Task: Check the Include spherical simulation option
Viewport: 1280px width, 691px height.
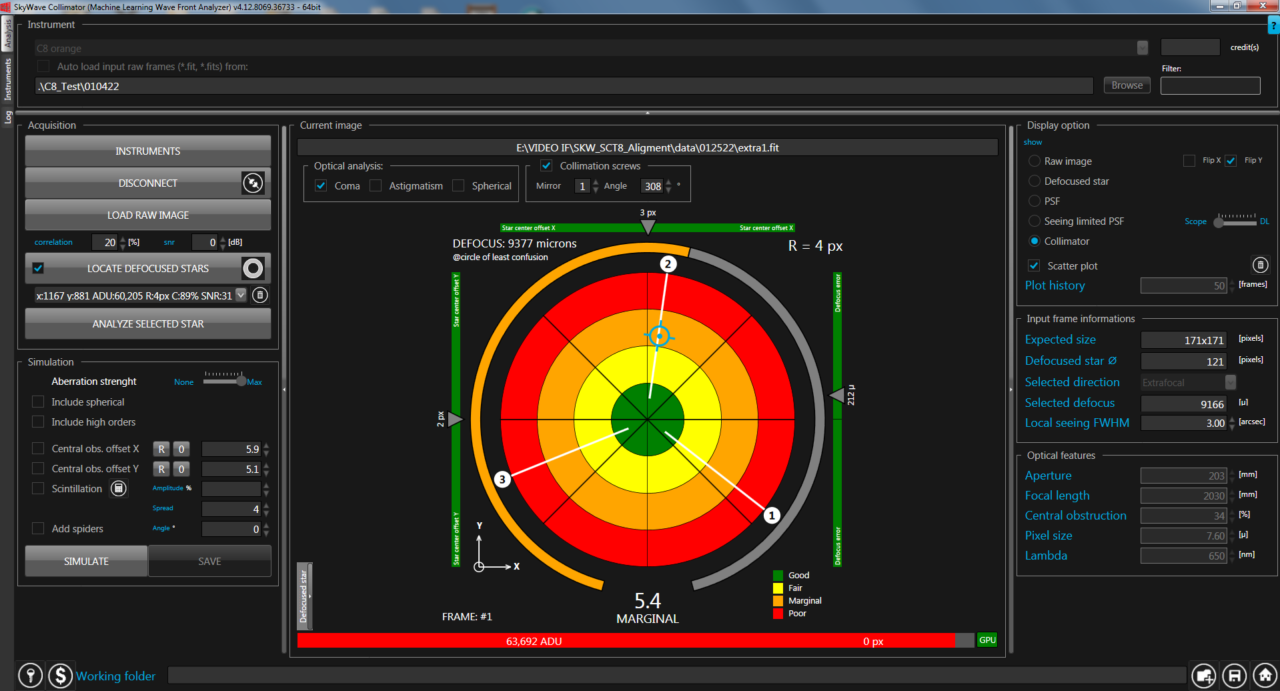Action: click(x=40, y=401)
